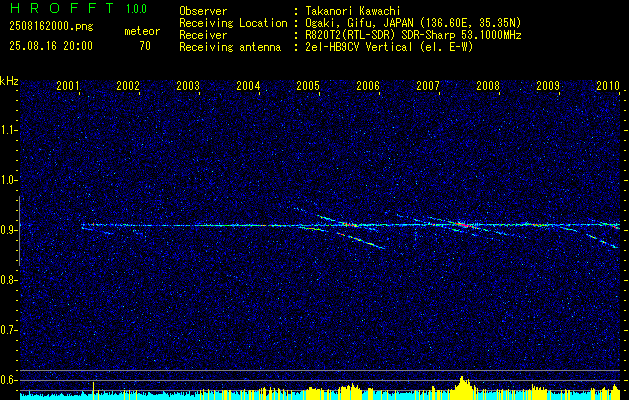Click the 1.0 kHz frequency label
The image size is (629, 400).
click(x=9, y=180)
